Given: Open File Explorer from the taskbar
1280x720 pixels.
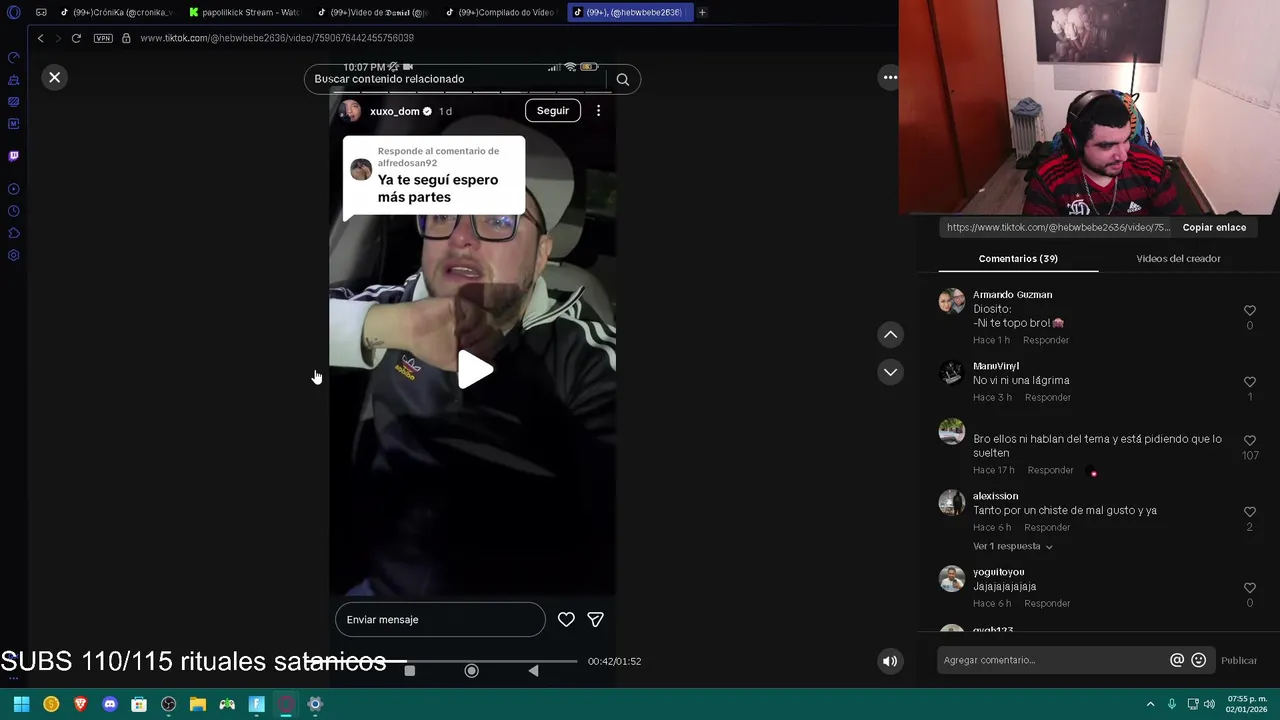Looking at the screenshot, I should click(x=198, y=704).
